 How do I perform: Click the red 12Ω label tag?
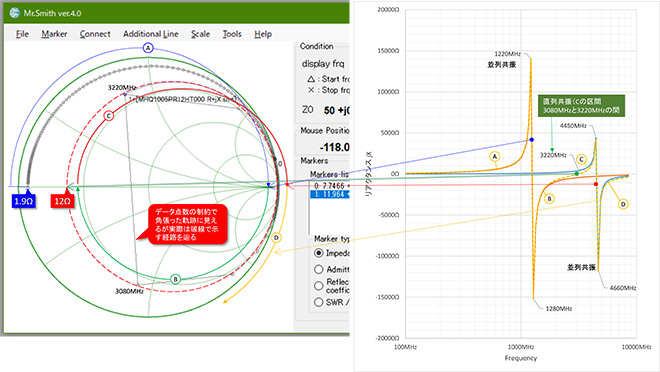pyautogui.click(x=62, y=201)
